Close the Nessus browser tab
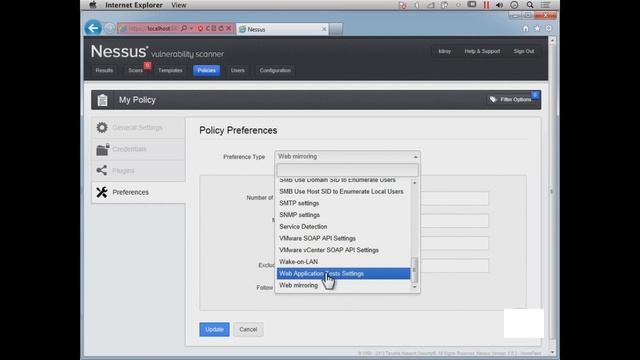 [x=324, y=29]
